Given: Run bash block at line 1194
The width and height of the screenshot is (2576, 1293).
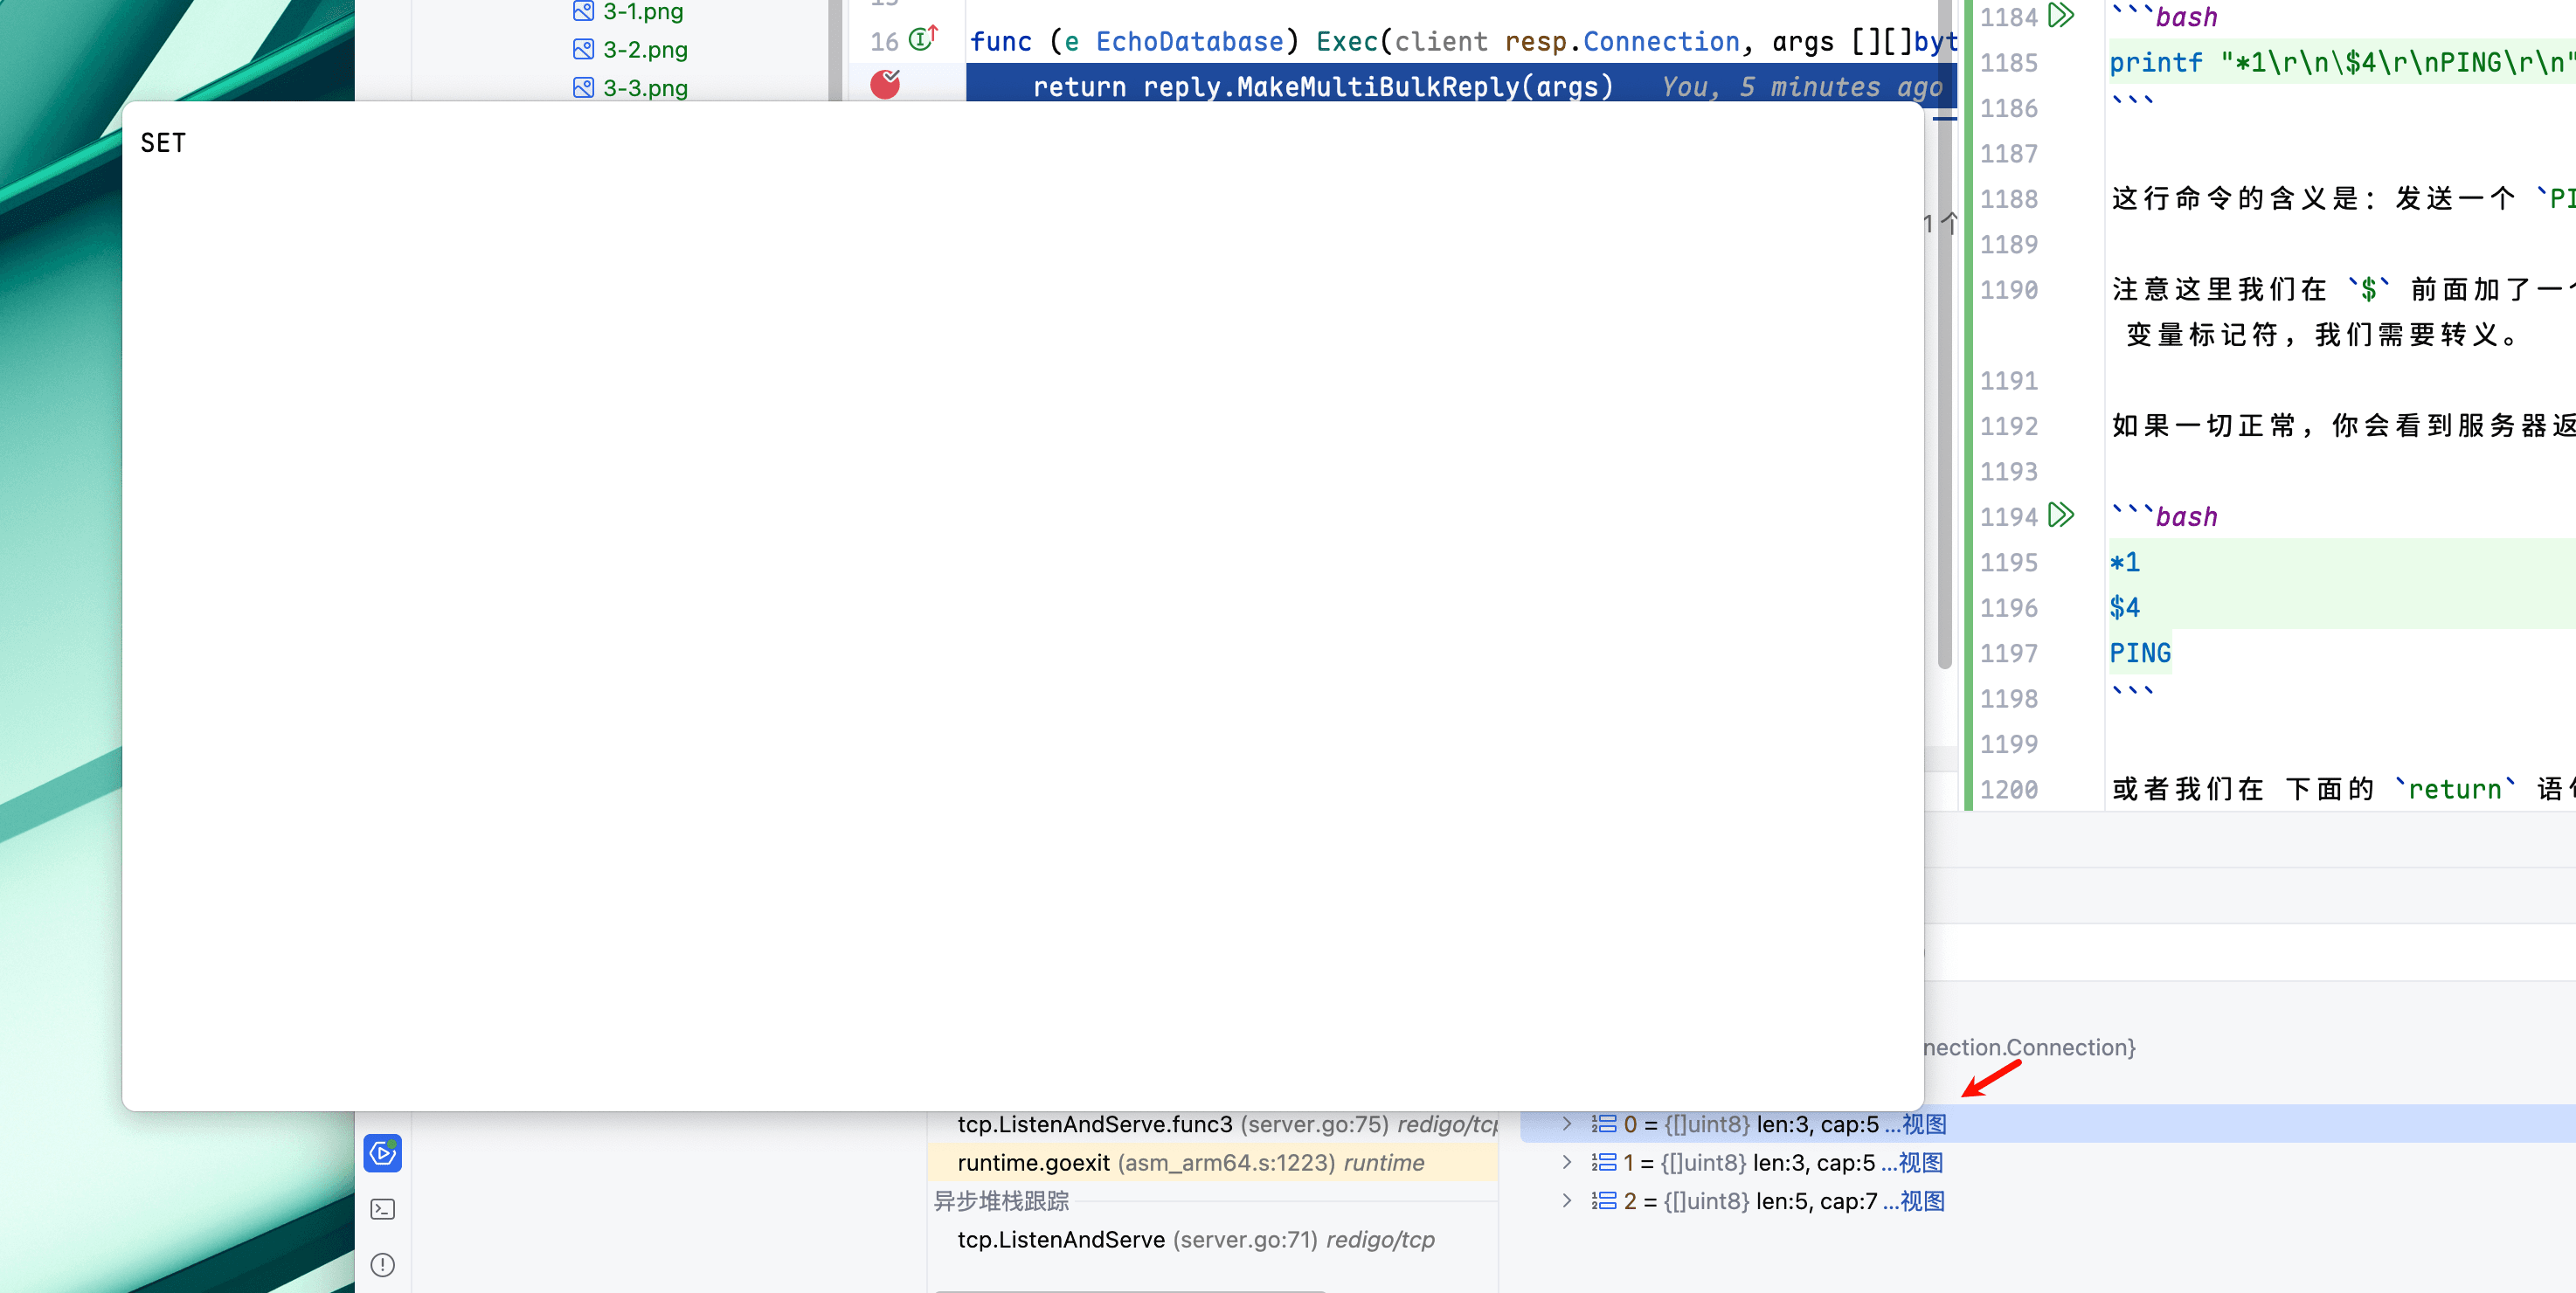Looking at the screenshot, I should 2061,515.
